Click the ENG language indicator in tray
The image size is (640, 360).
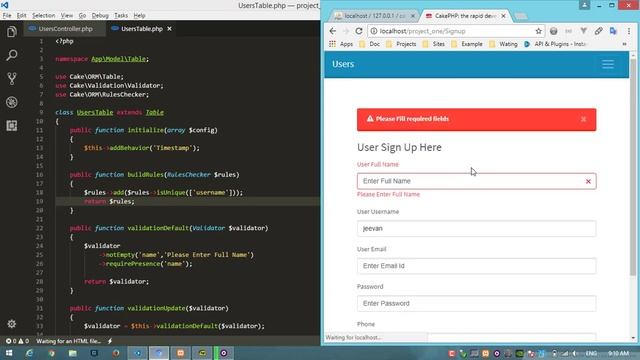click(x=591, y=353)
